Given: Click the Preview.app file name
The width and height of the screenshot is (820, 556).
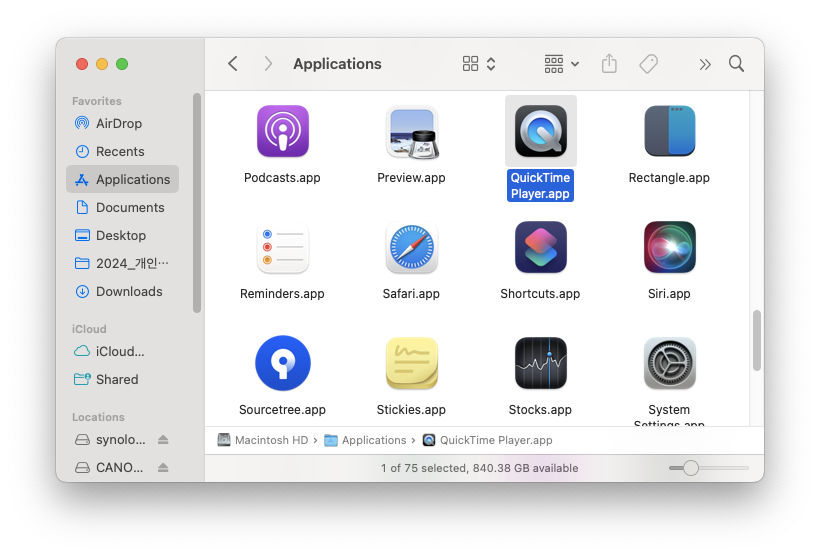Looking at the screenshot, I should coord(412,178).
